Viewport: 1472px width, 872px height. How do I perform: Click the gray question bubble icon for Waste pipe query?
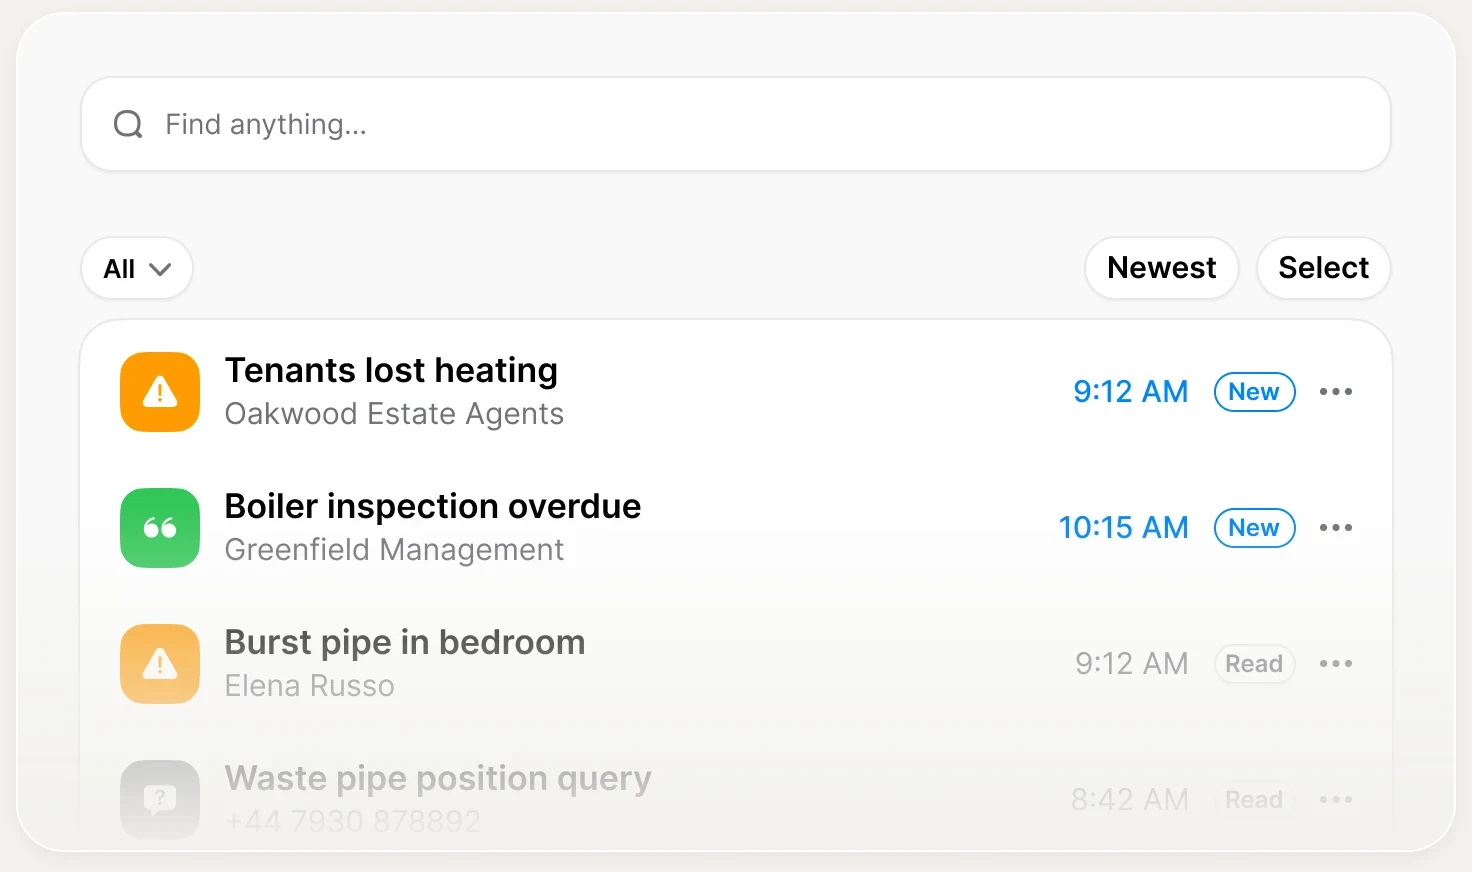tap(160, 799)
